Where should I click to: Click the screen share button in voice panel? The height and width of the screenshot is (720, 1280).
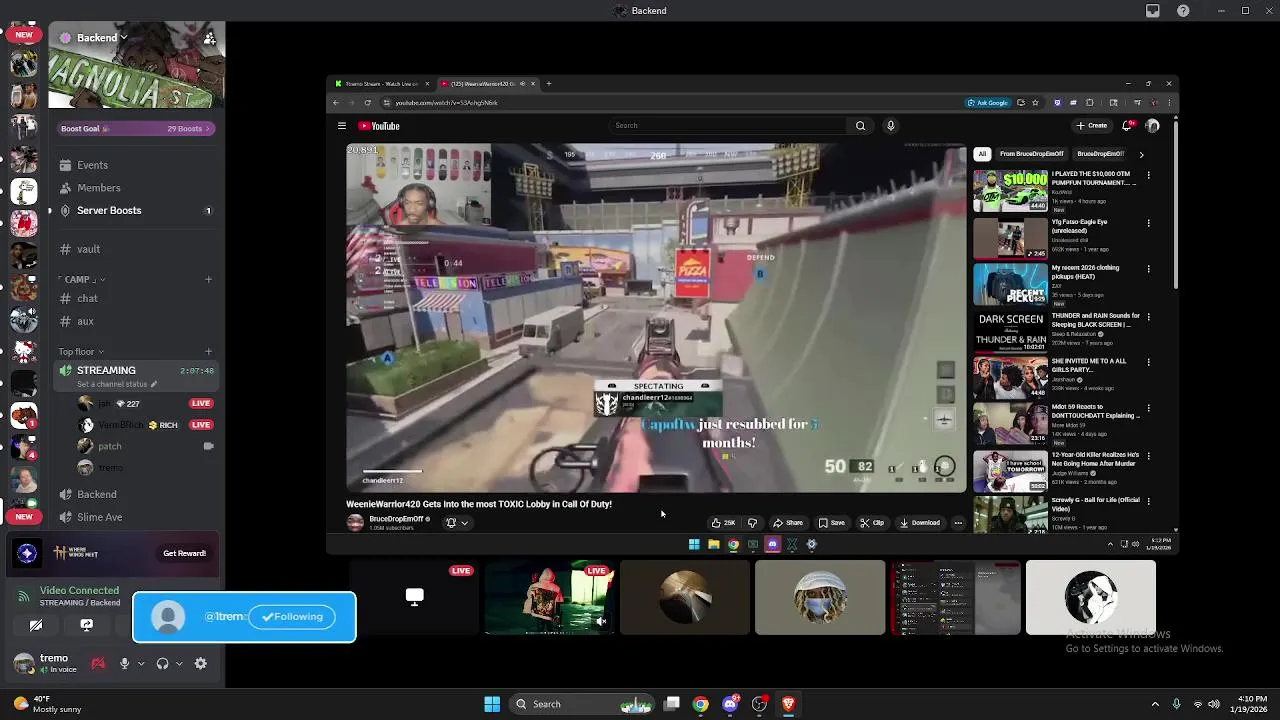click(86, 625)
